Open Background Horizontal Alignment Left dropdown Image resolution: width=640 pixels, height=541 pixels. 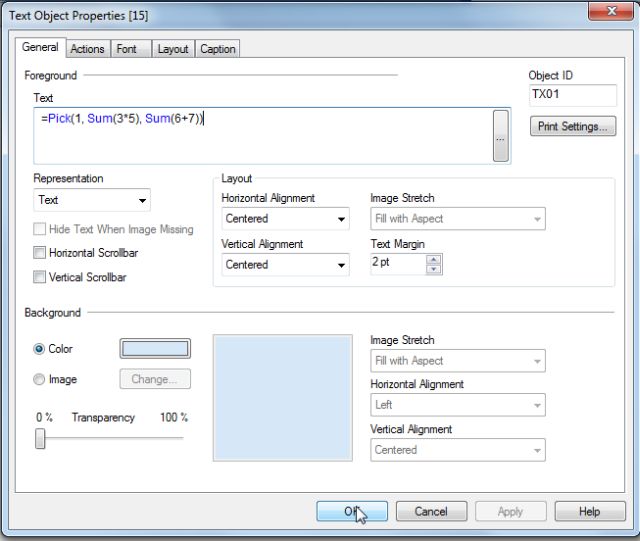point(458,405)
